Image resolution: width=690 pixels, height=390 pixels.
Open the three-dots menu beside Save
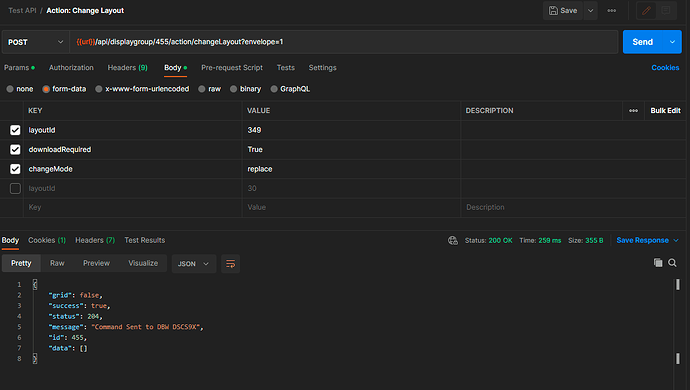pyautogui.click(x=612, y=11)
